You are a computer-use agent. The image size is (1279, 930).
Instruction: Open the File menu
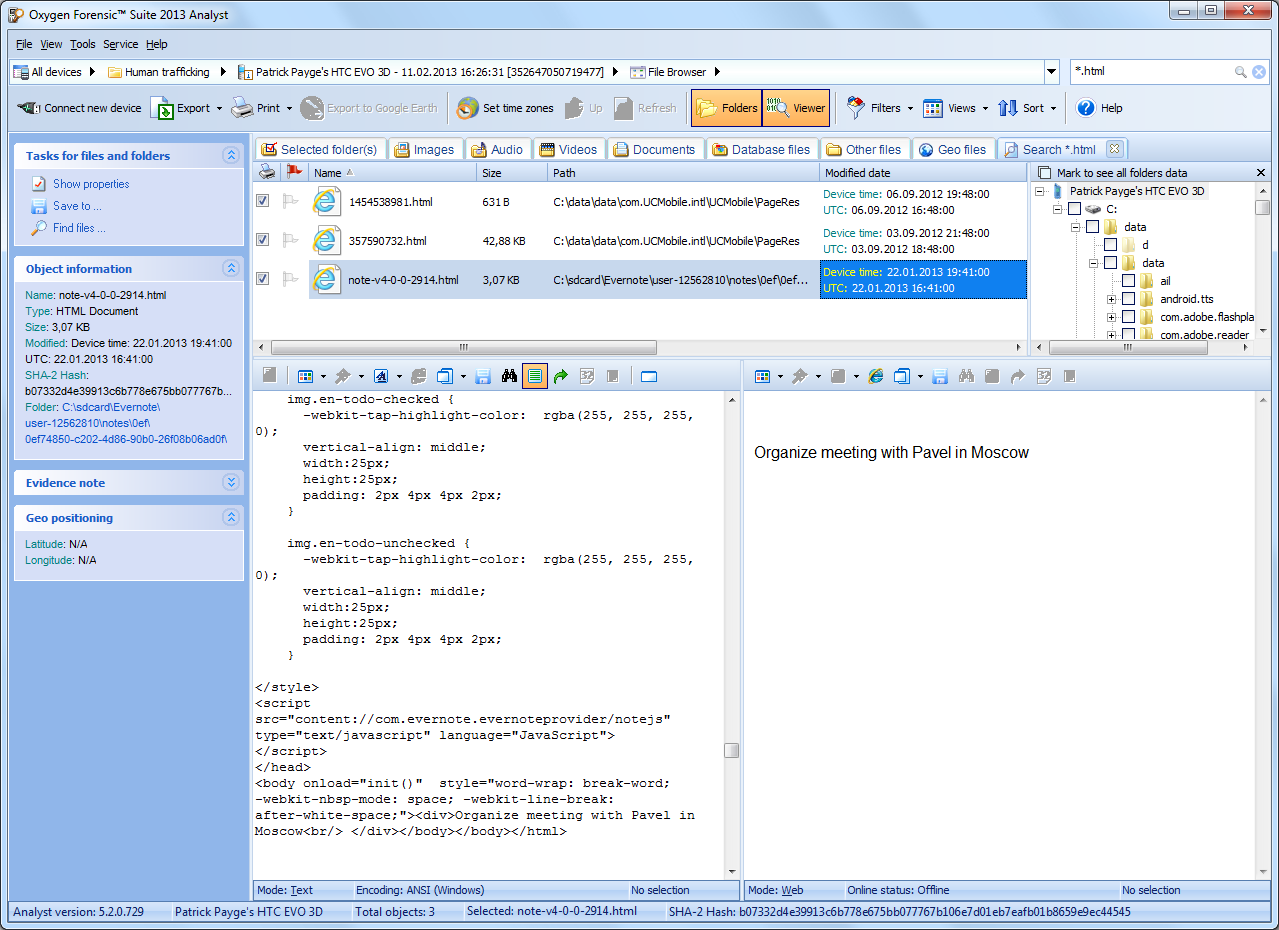click(x=24, y=44)
